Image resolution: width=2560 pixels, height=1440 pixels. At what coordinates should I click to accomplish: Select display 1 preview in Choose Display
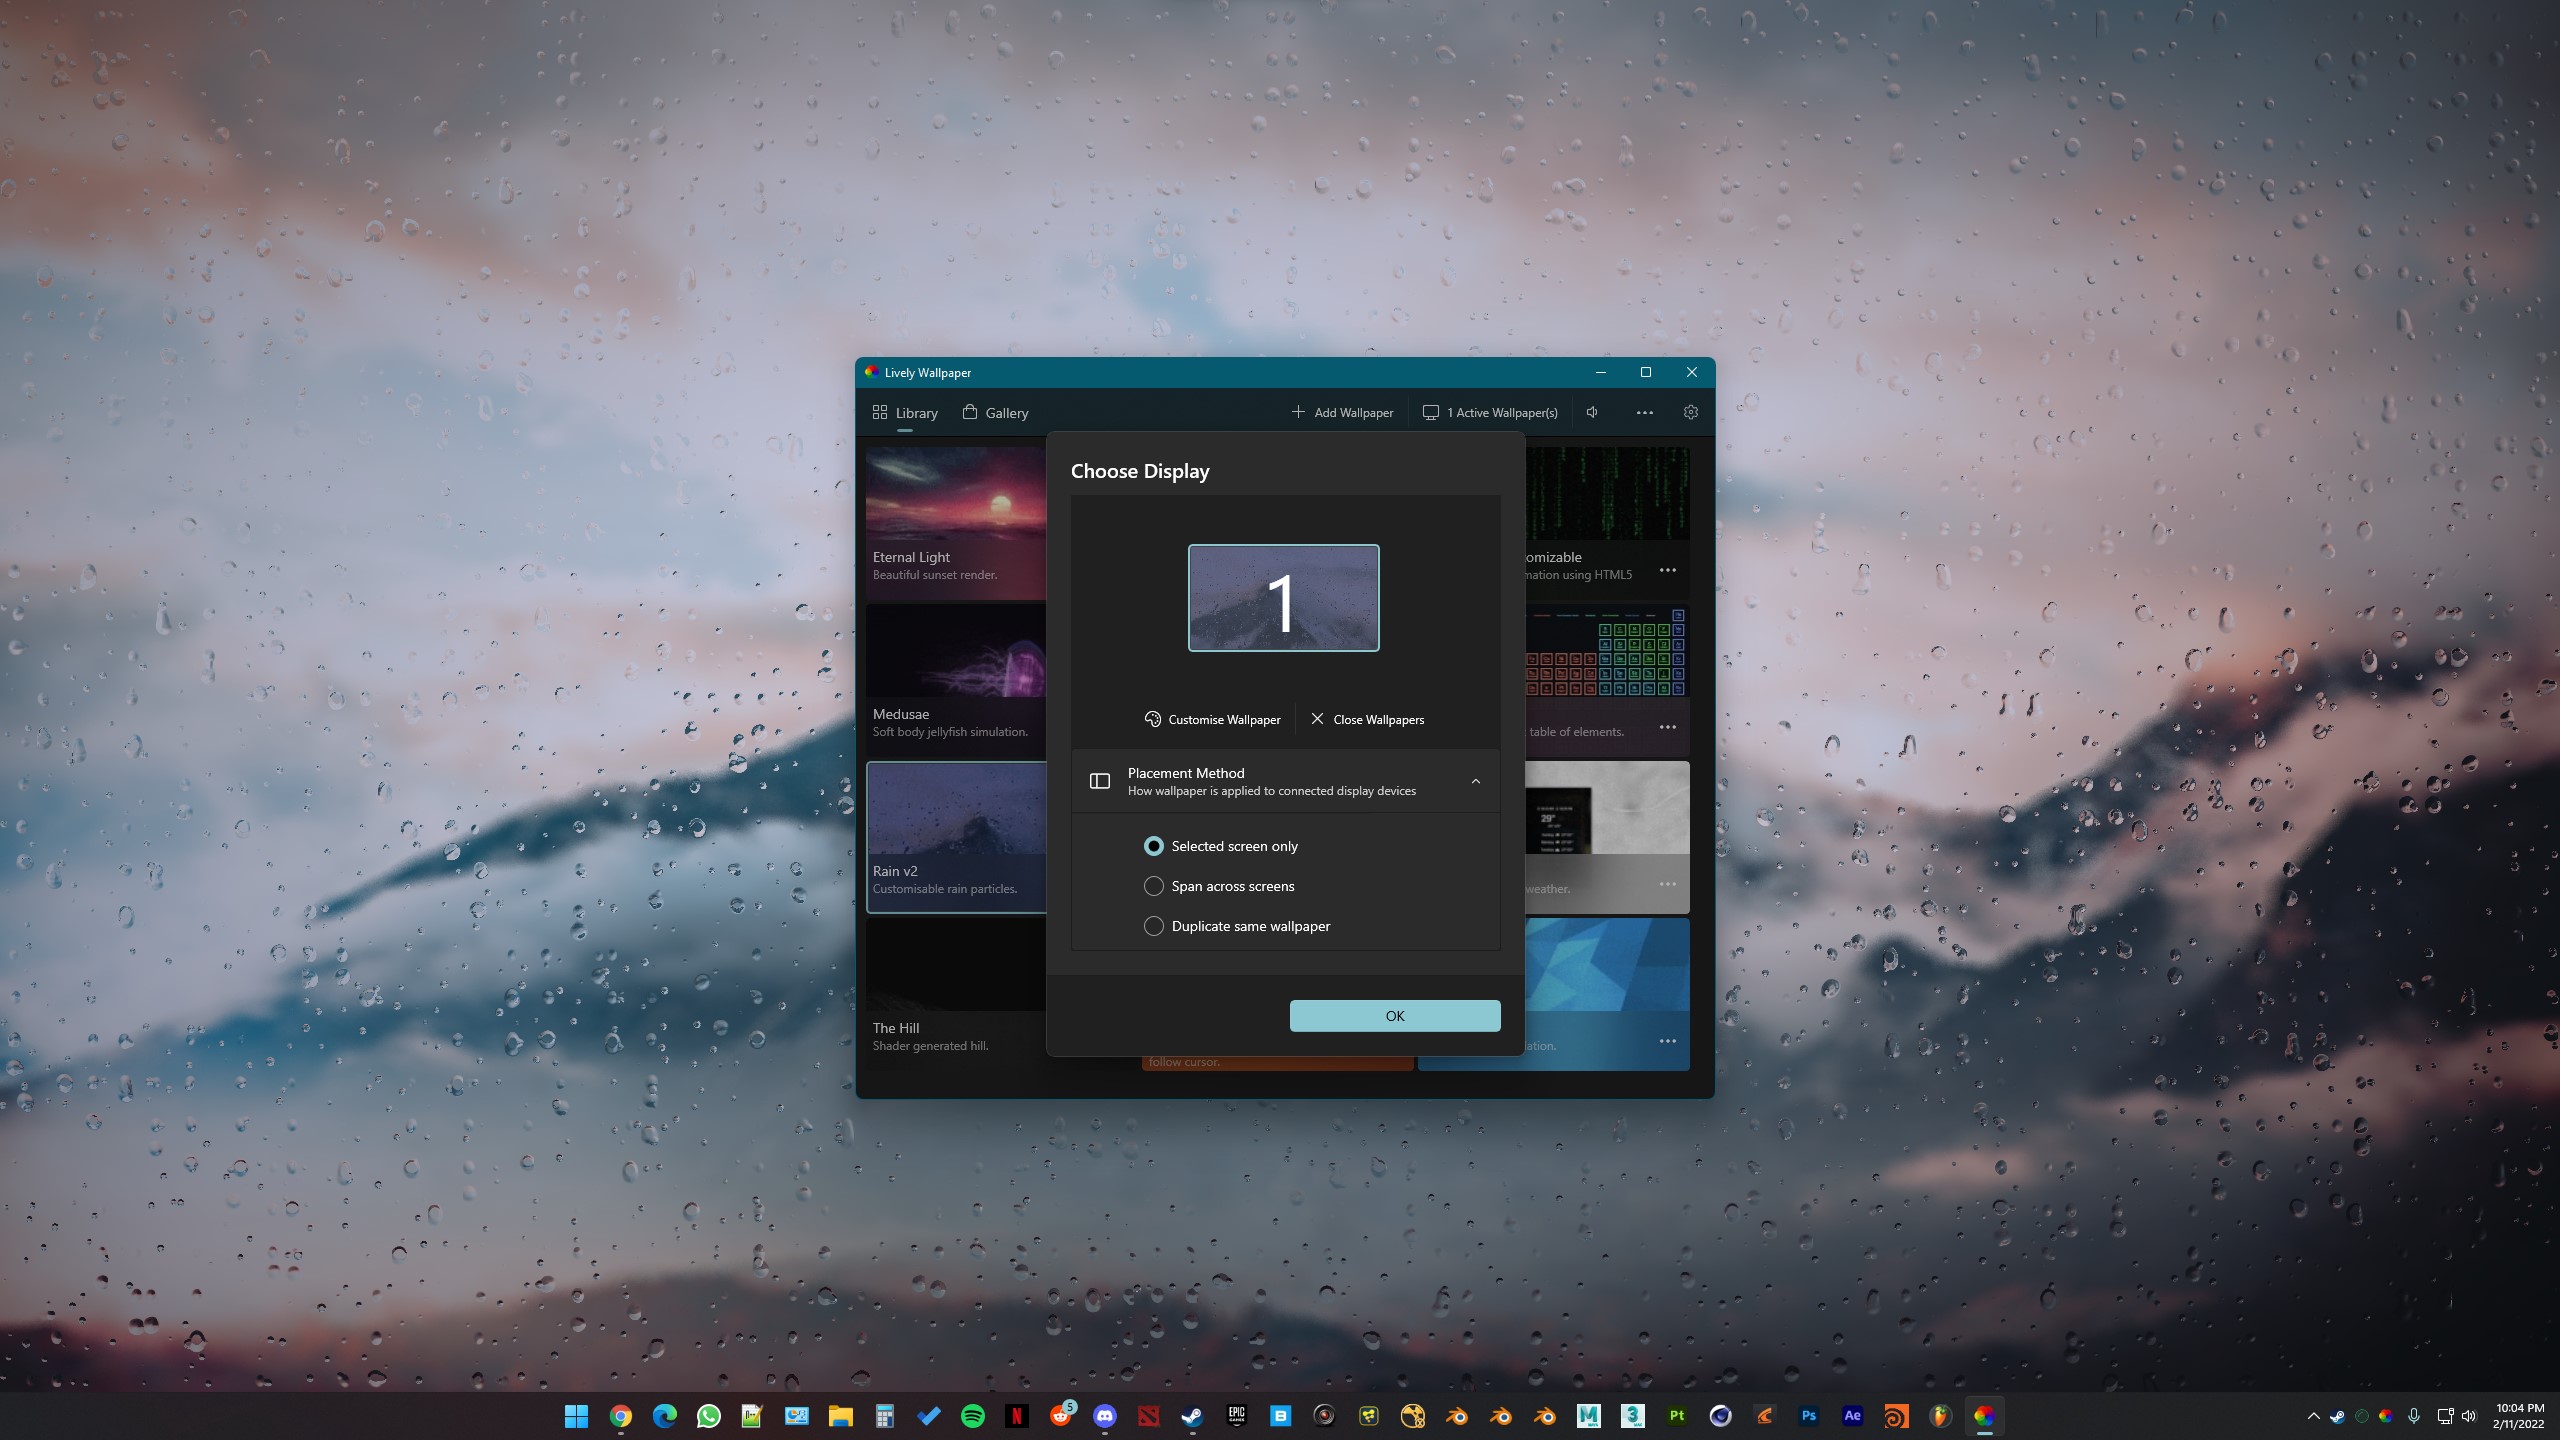(1283, 597)
